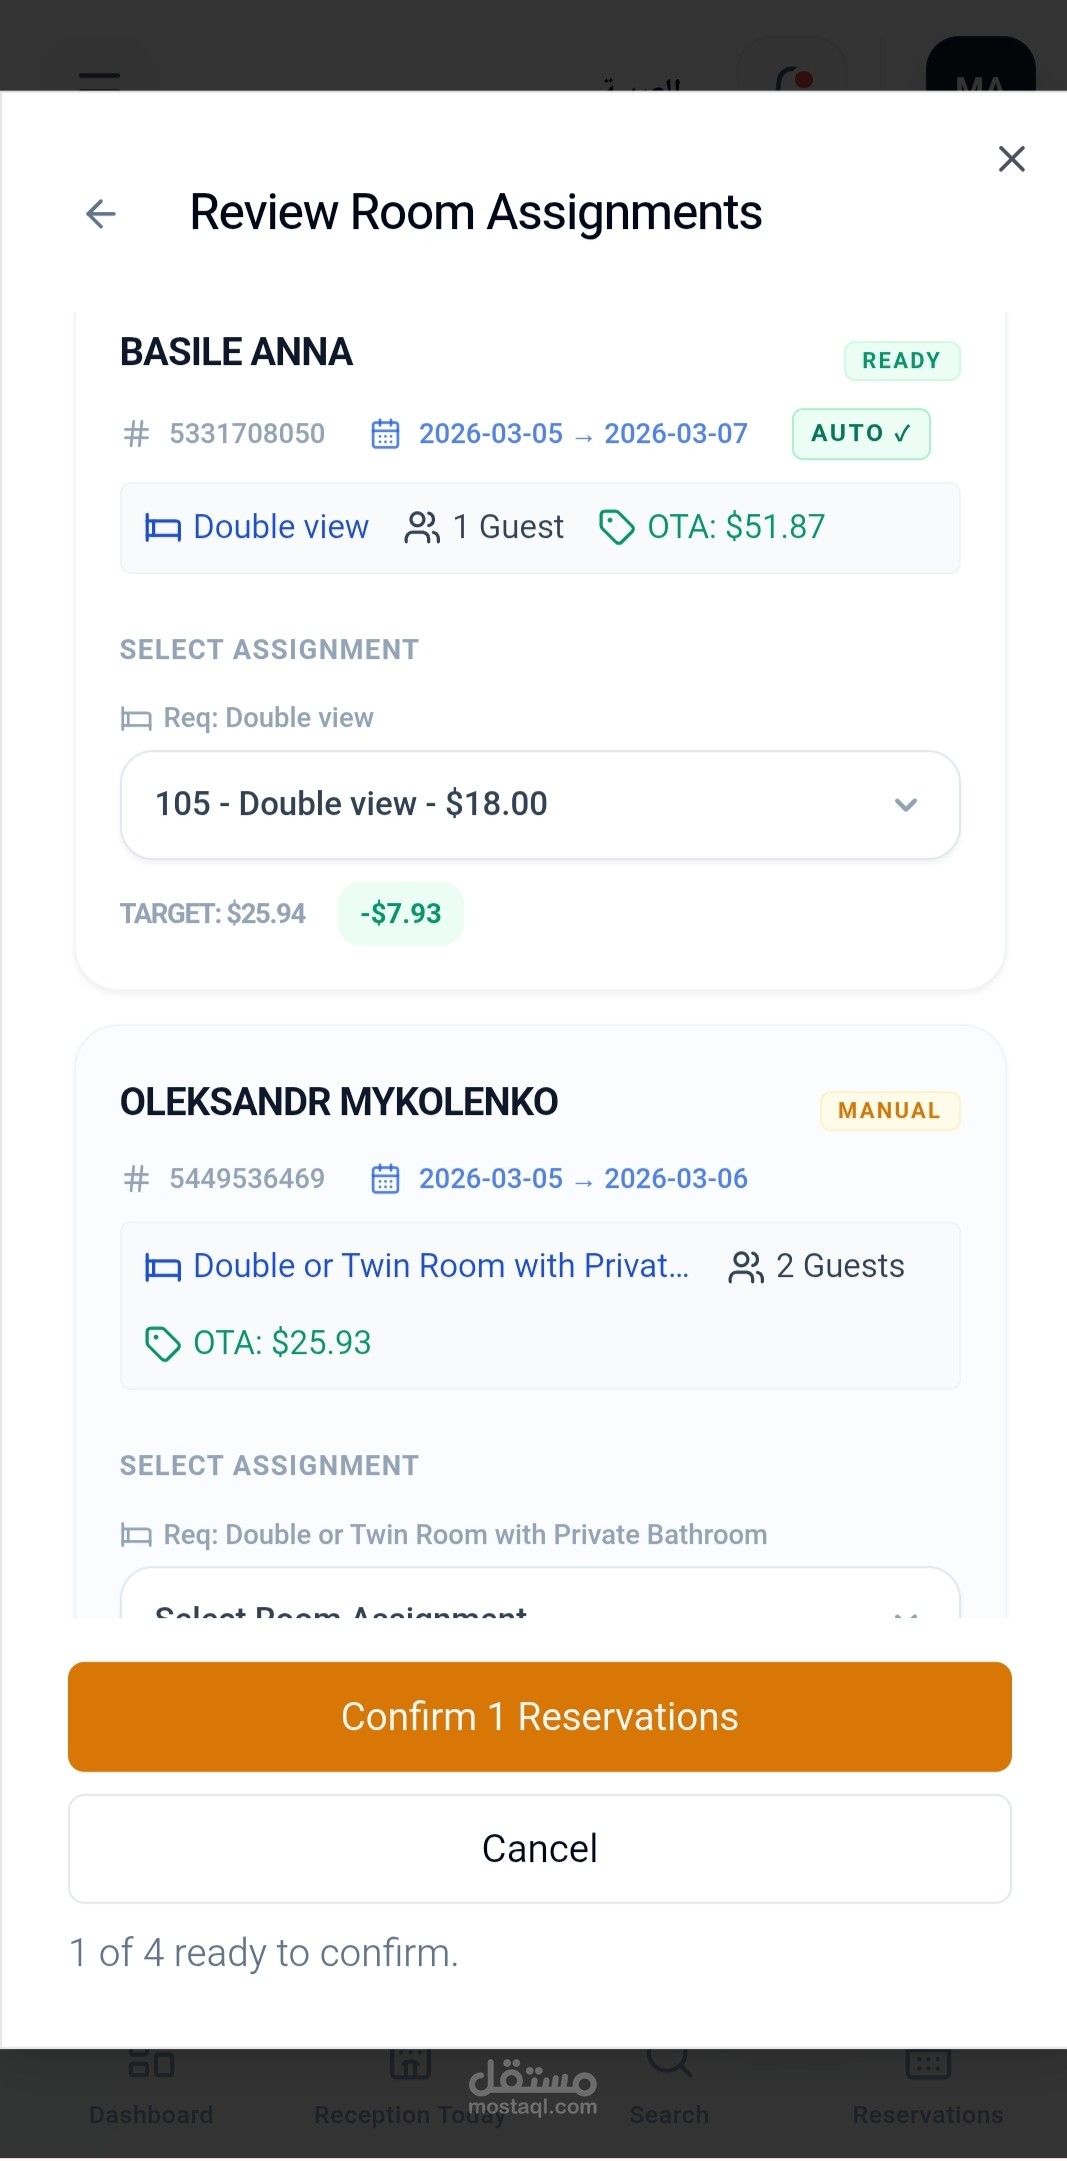Click the READY status badge
Image resolution: width=1067 pixels, height=2161 pixels.
click(x=901, y=361)
